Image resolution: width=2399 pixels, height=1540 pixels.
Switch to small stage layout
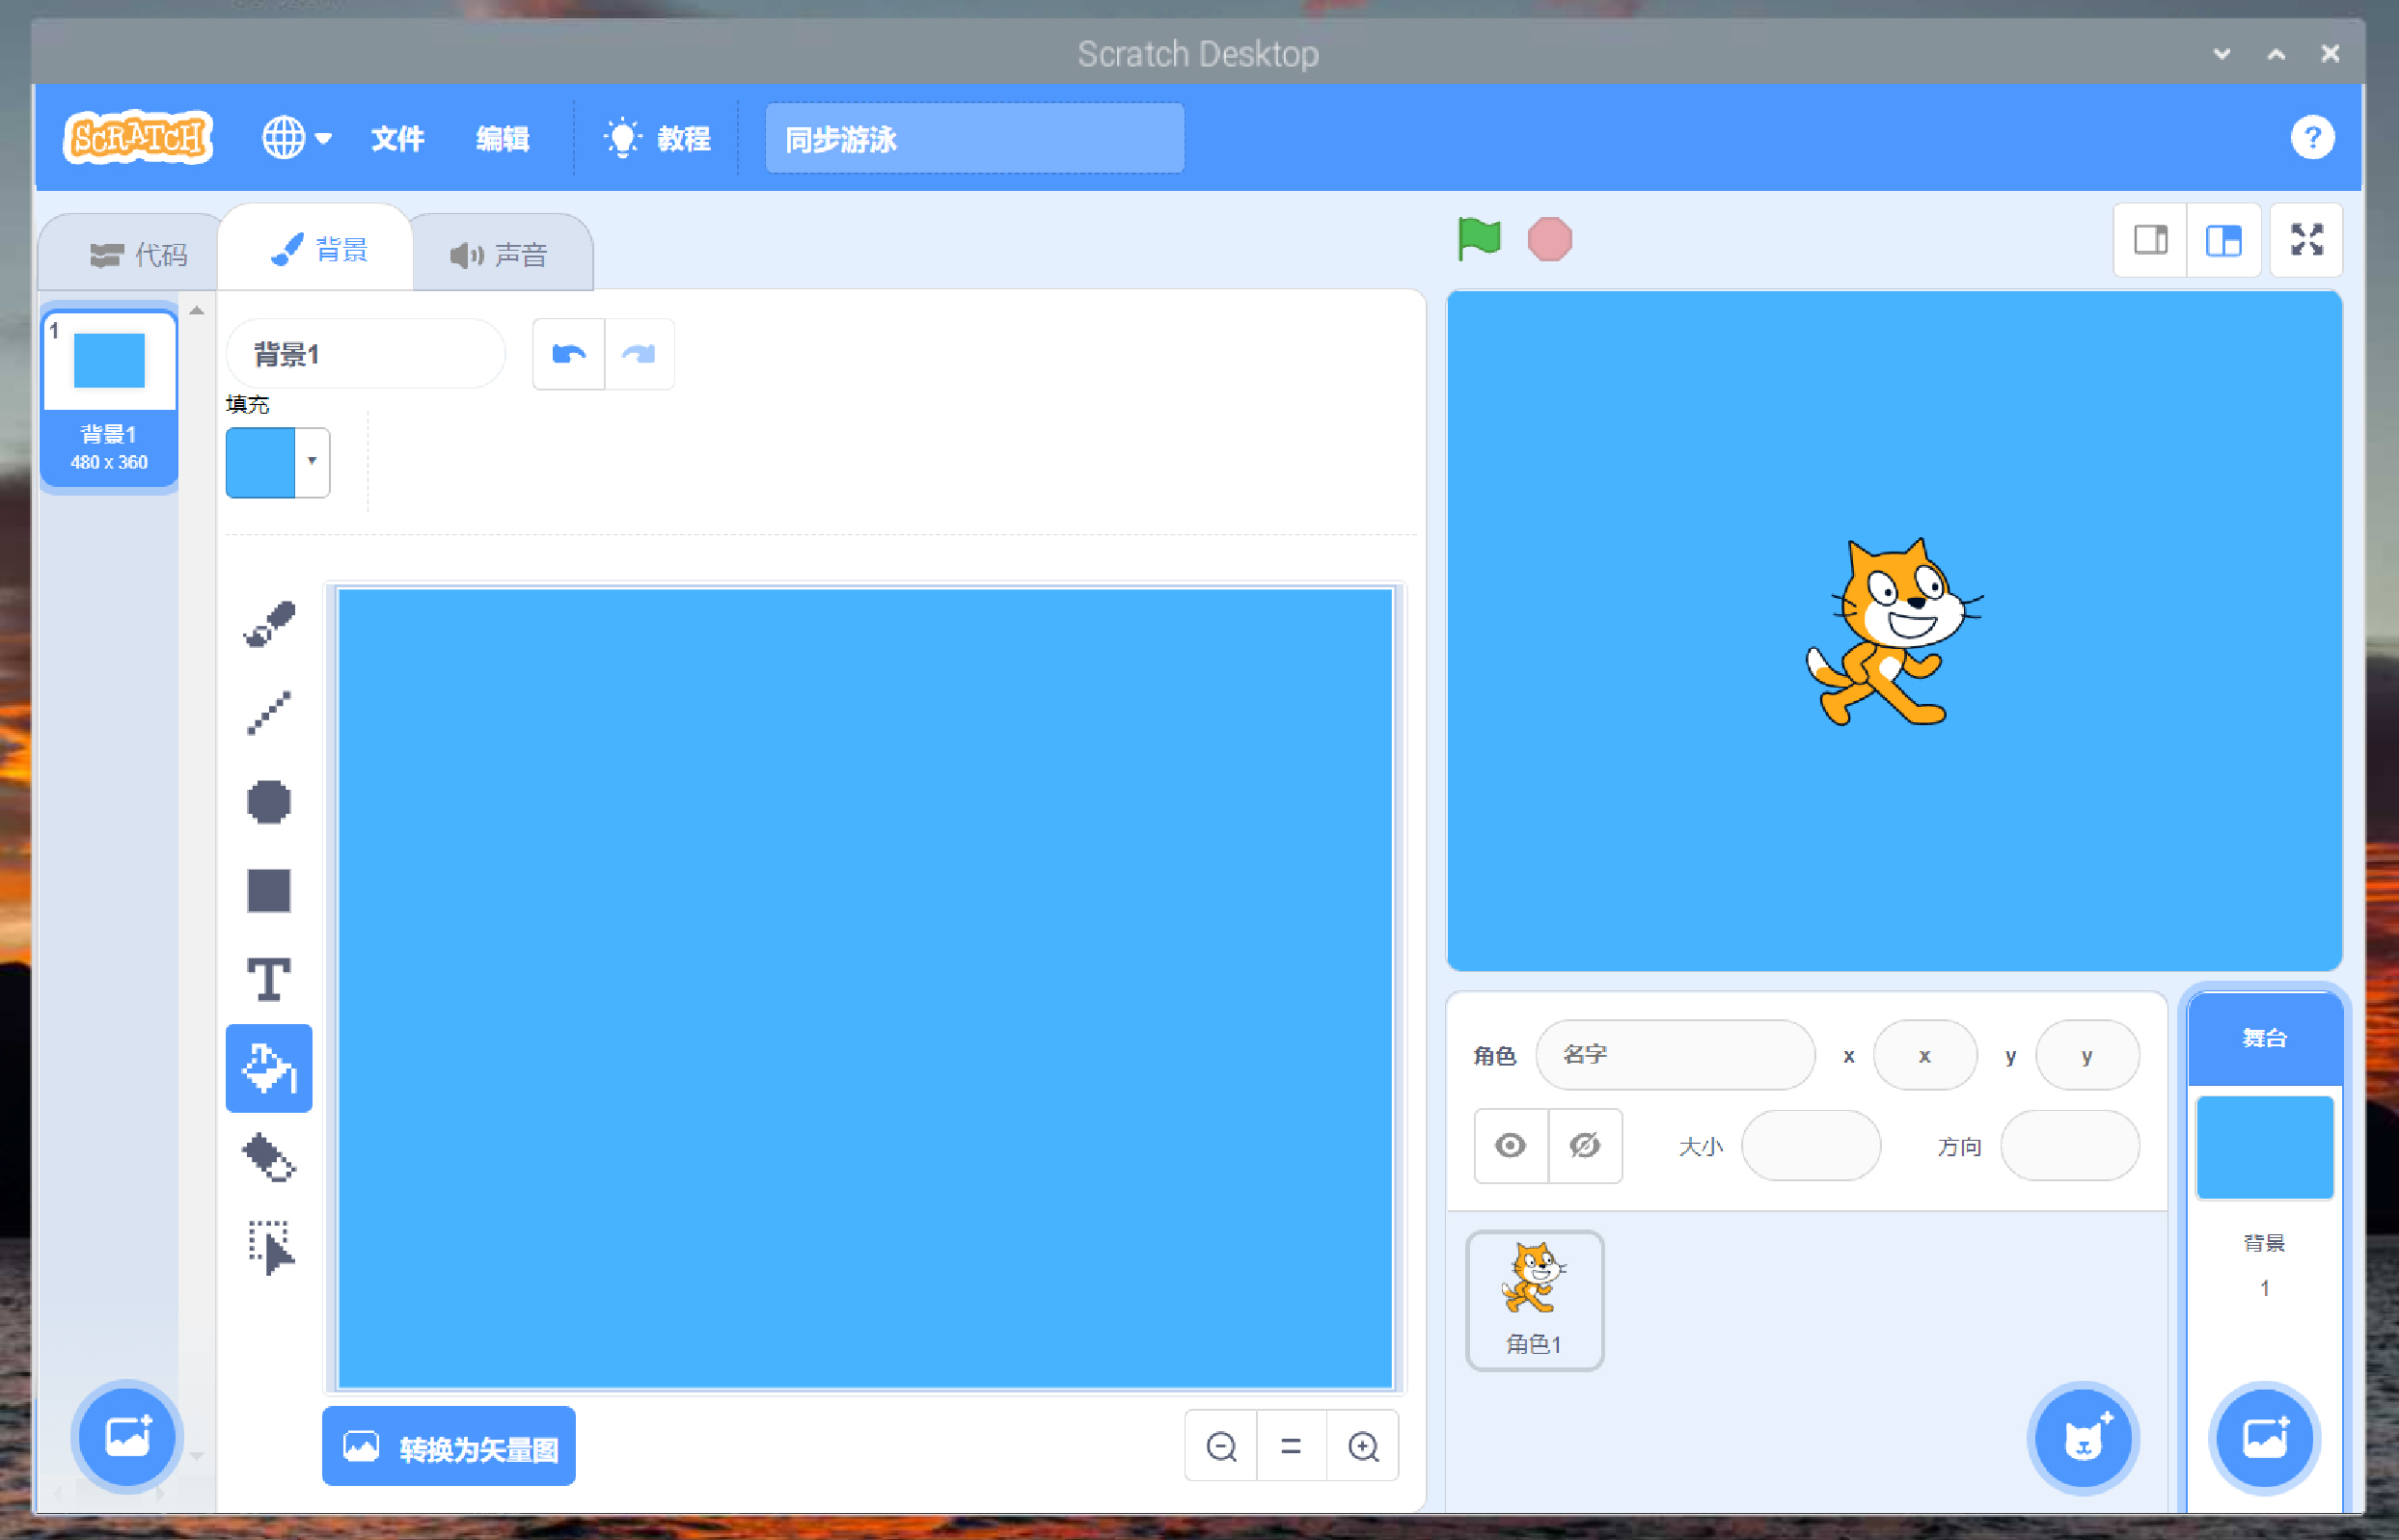(x=2150, y=240)
